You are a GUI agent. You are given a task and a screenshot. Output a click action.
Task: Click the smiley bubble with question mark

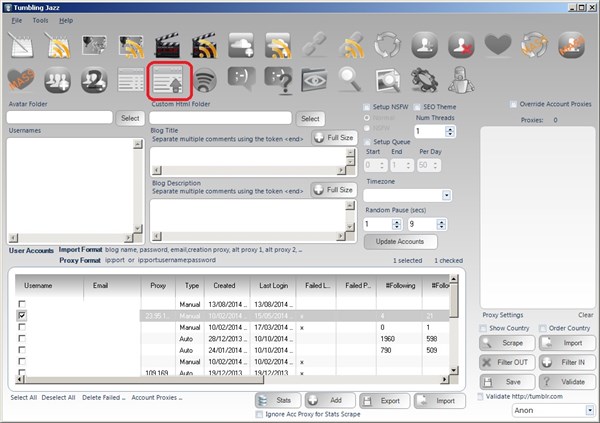pyautogui.click(x=279, y=80)
